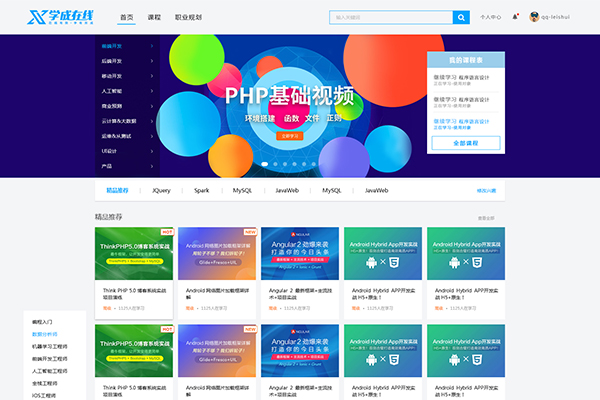The height and width of the screenshot is (400, 600).
Task: Open the first-row Angular 2 course title
Action: tap(300, 294)
